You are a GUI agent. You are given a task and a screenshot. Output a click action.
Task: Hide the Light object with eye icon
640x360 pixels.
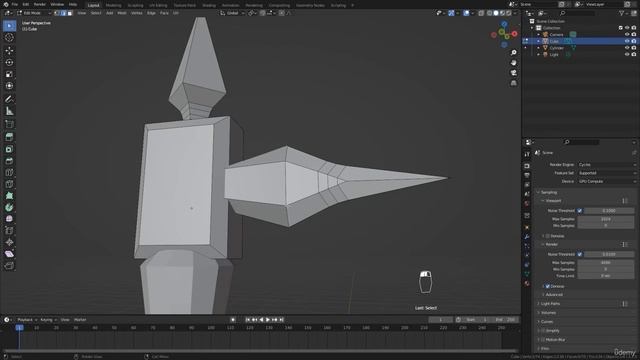(x=627, y=54)
